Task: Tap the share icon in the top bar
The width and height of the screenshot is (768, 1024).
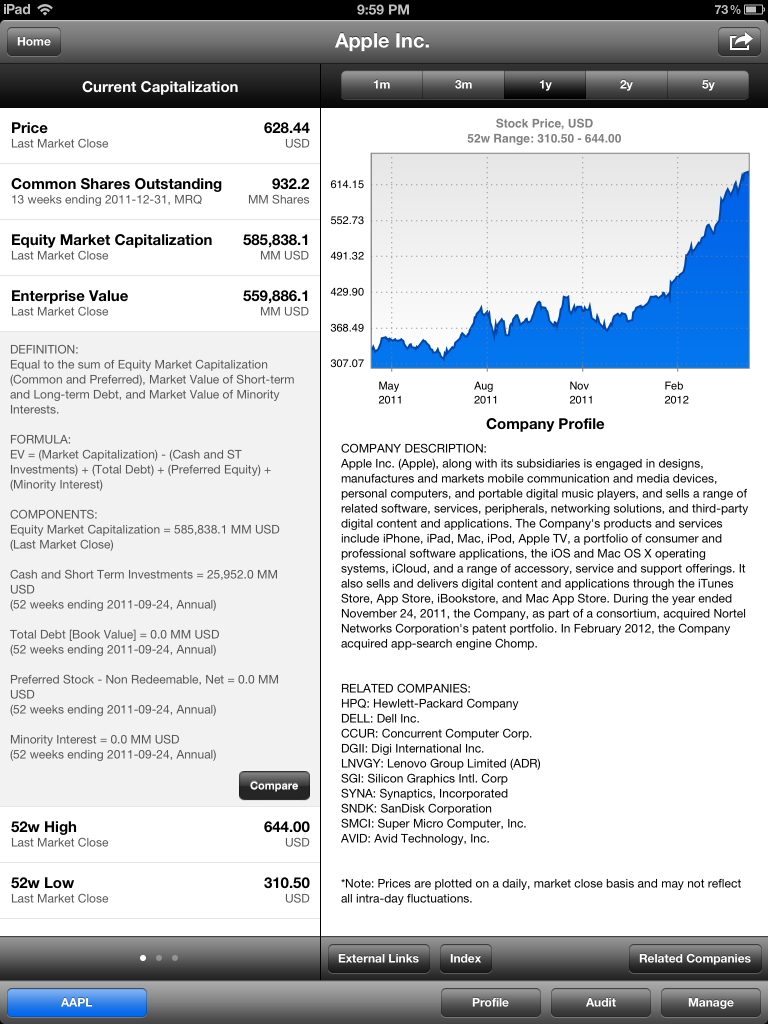Action: [740, 41]
